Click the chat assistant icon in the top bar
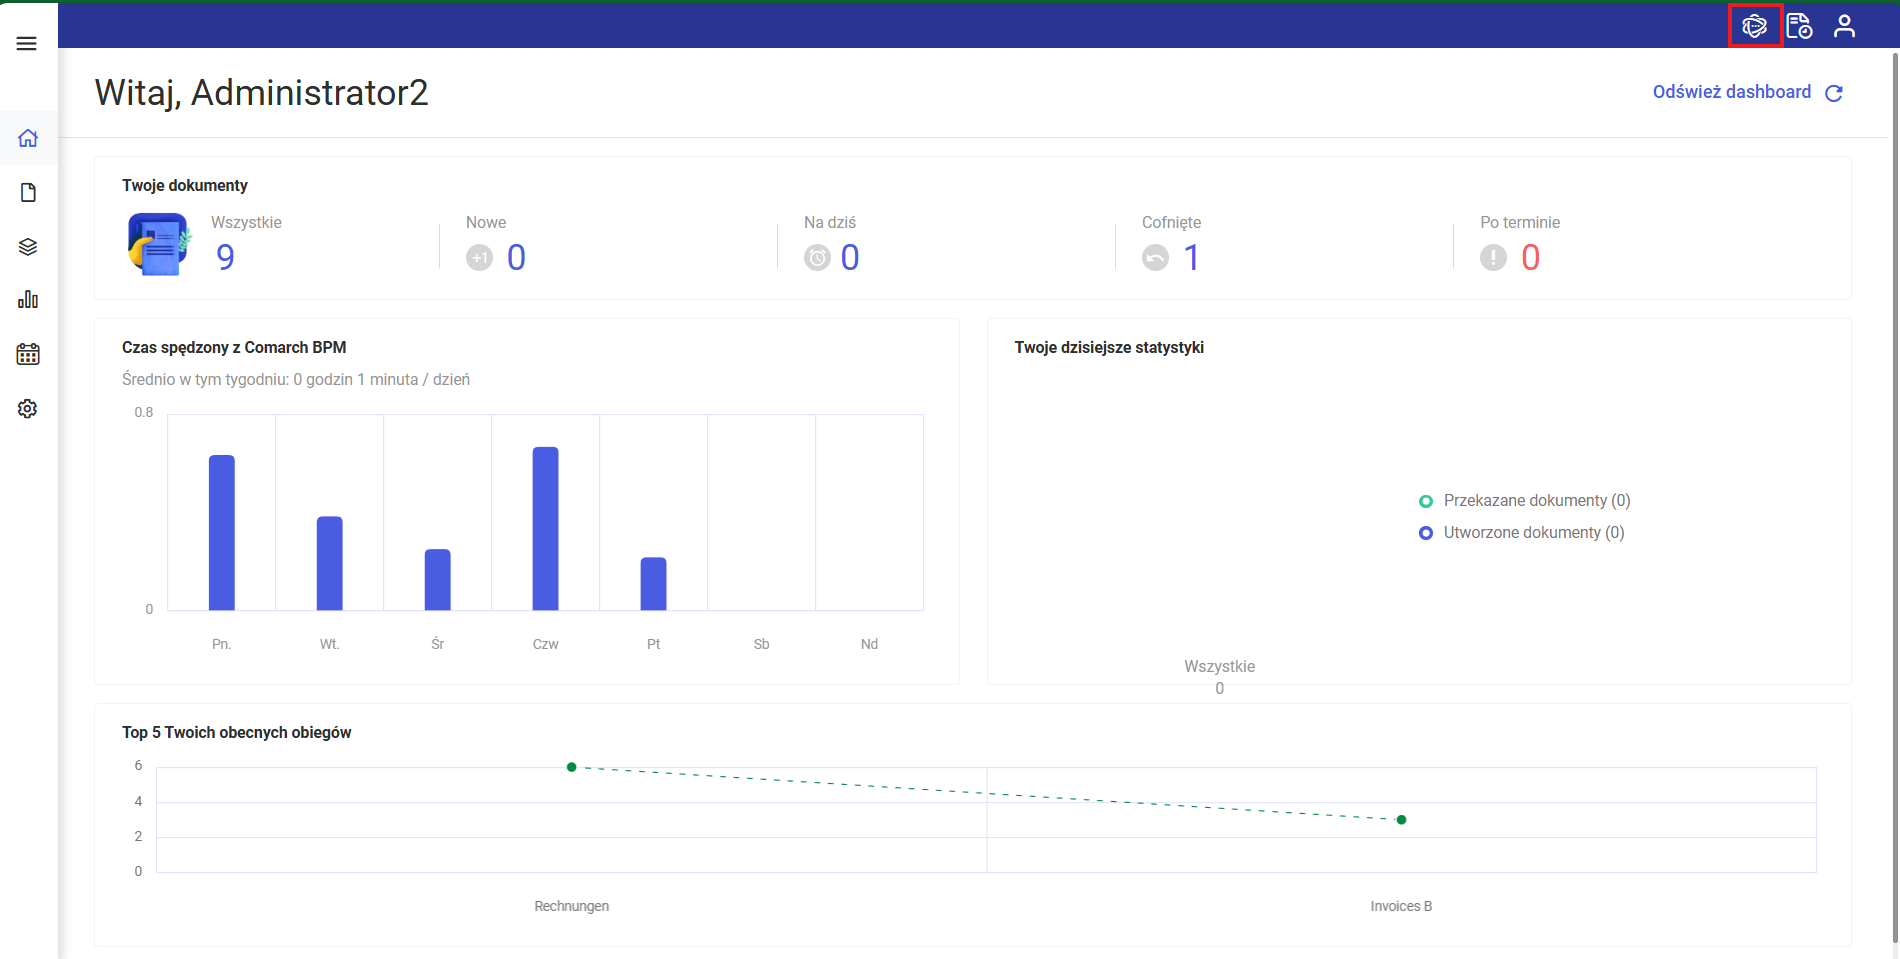Viewport: 1900px width, 959px height. coord(1754,26)
